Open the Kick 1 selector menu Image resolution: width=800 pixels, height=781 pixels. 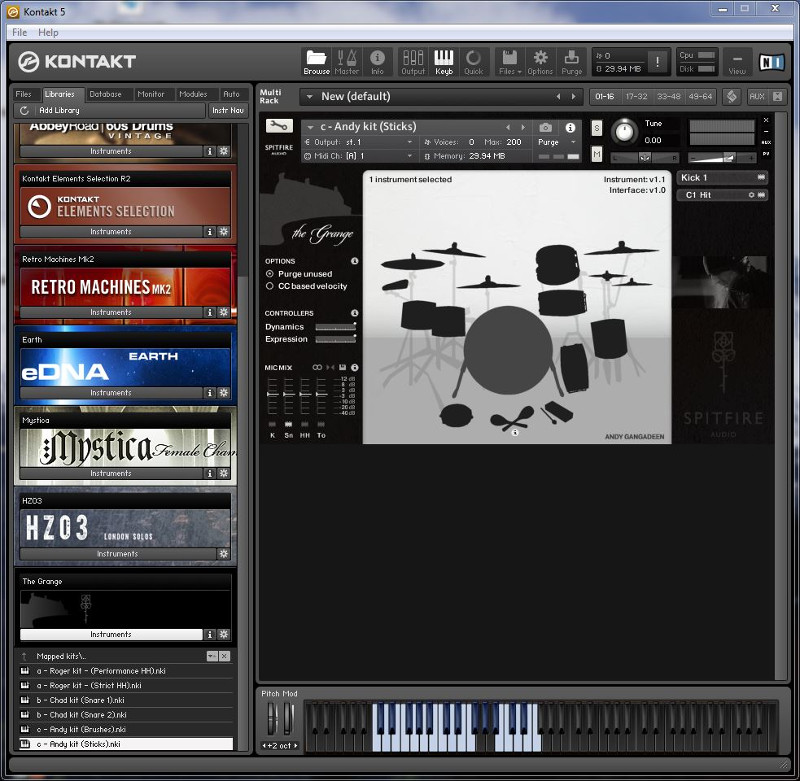722,178
